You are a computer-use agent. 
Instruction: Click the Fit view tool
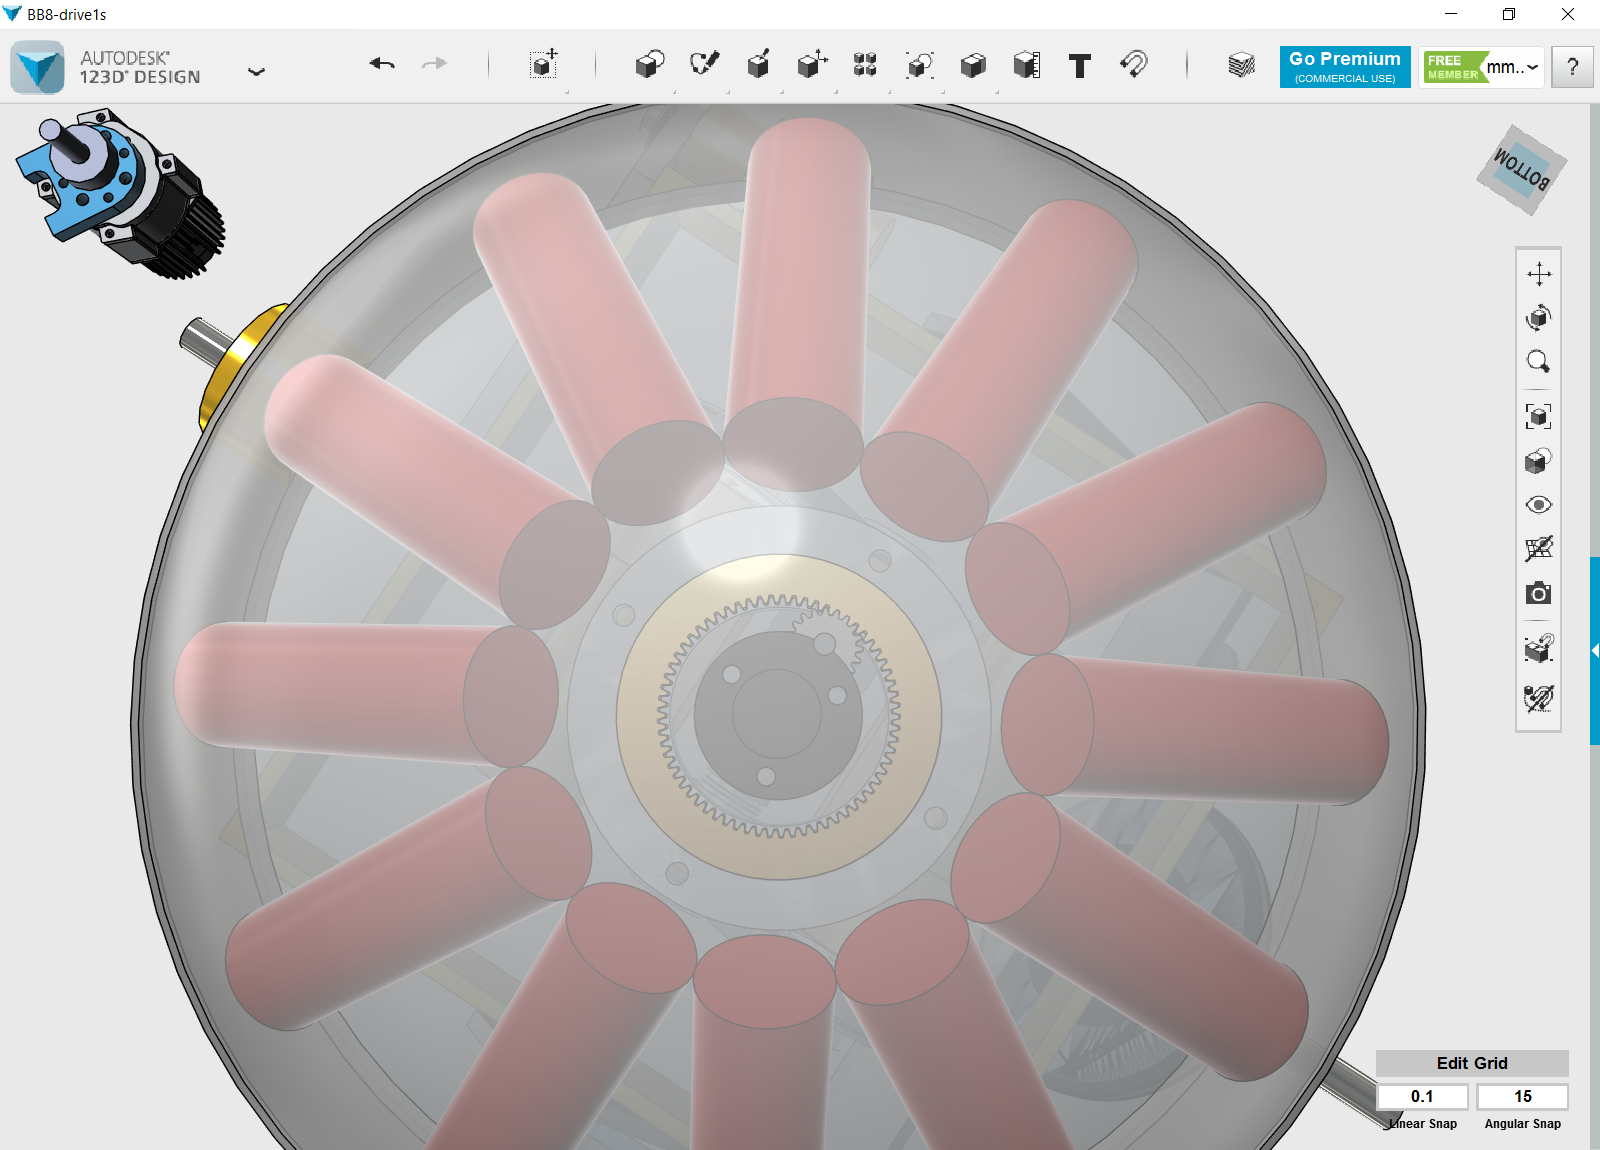pyautogui.click(x=1539, y=416)
